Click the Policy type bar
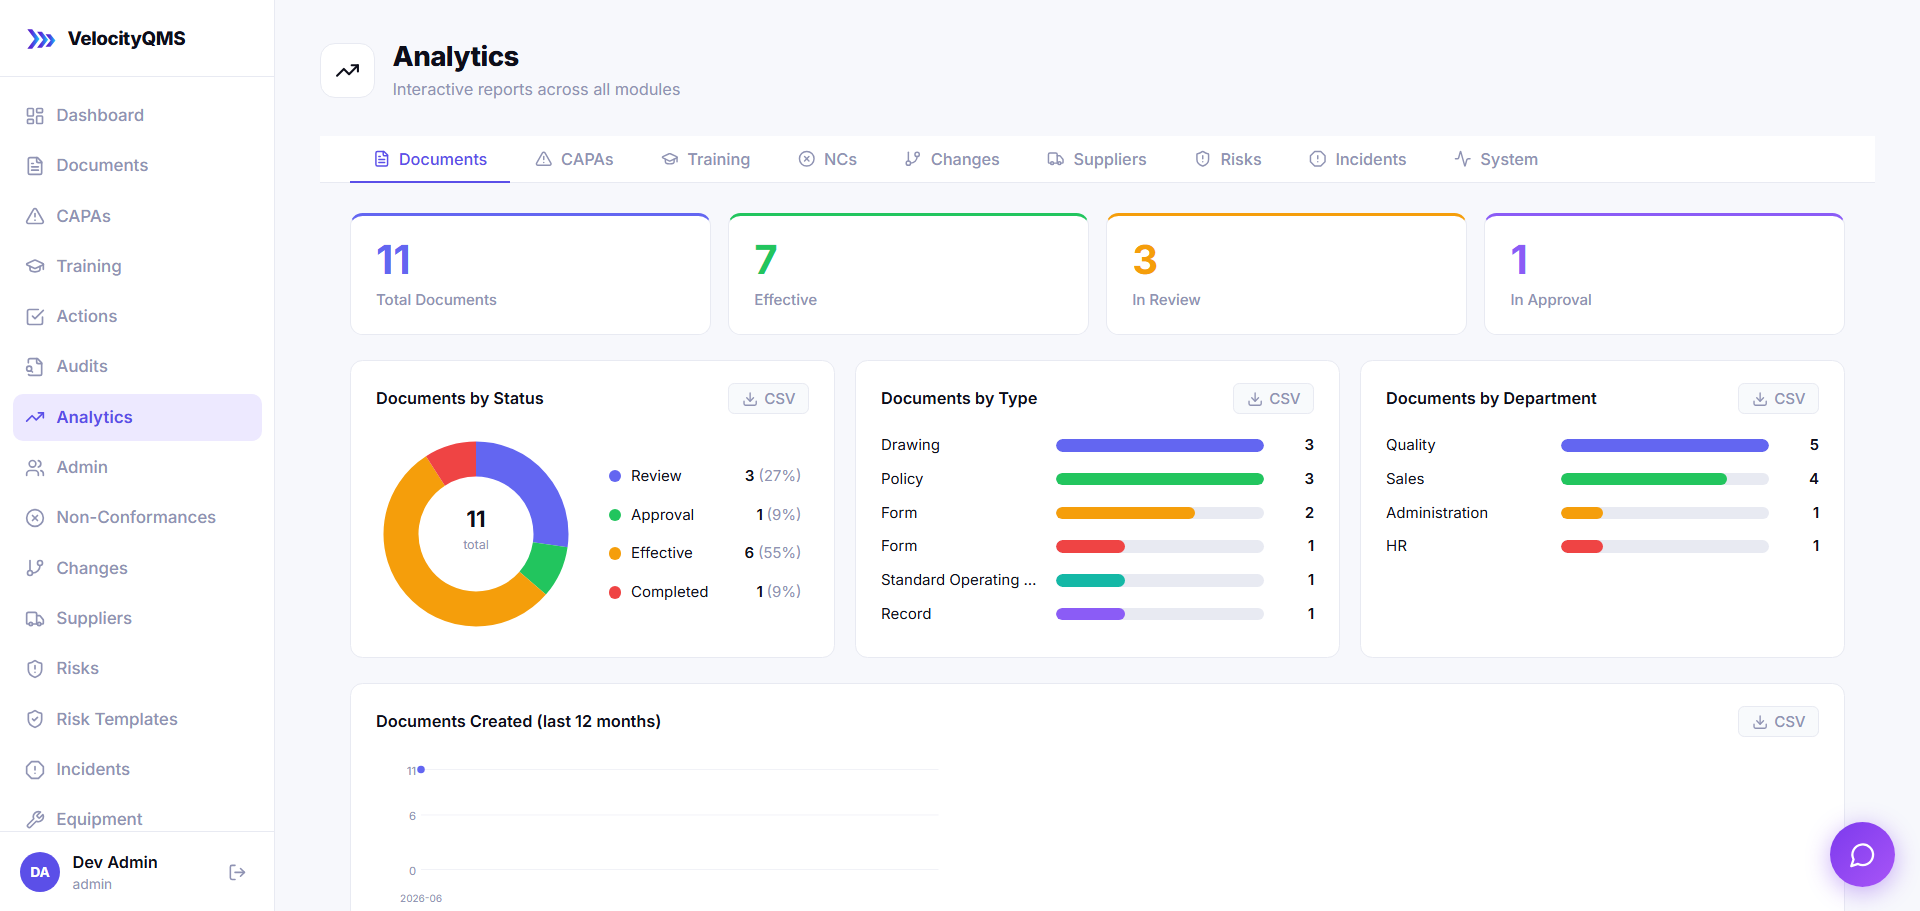The image size is (1920, 911). coord(1160,479)
